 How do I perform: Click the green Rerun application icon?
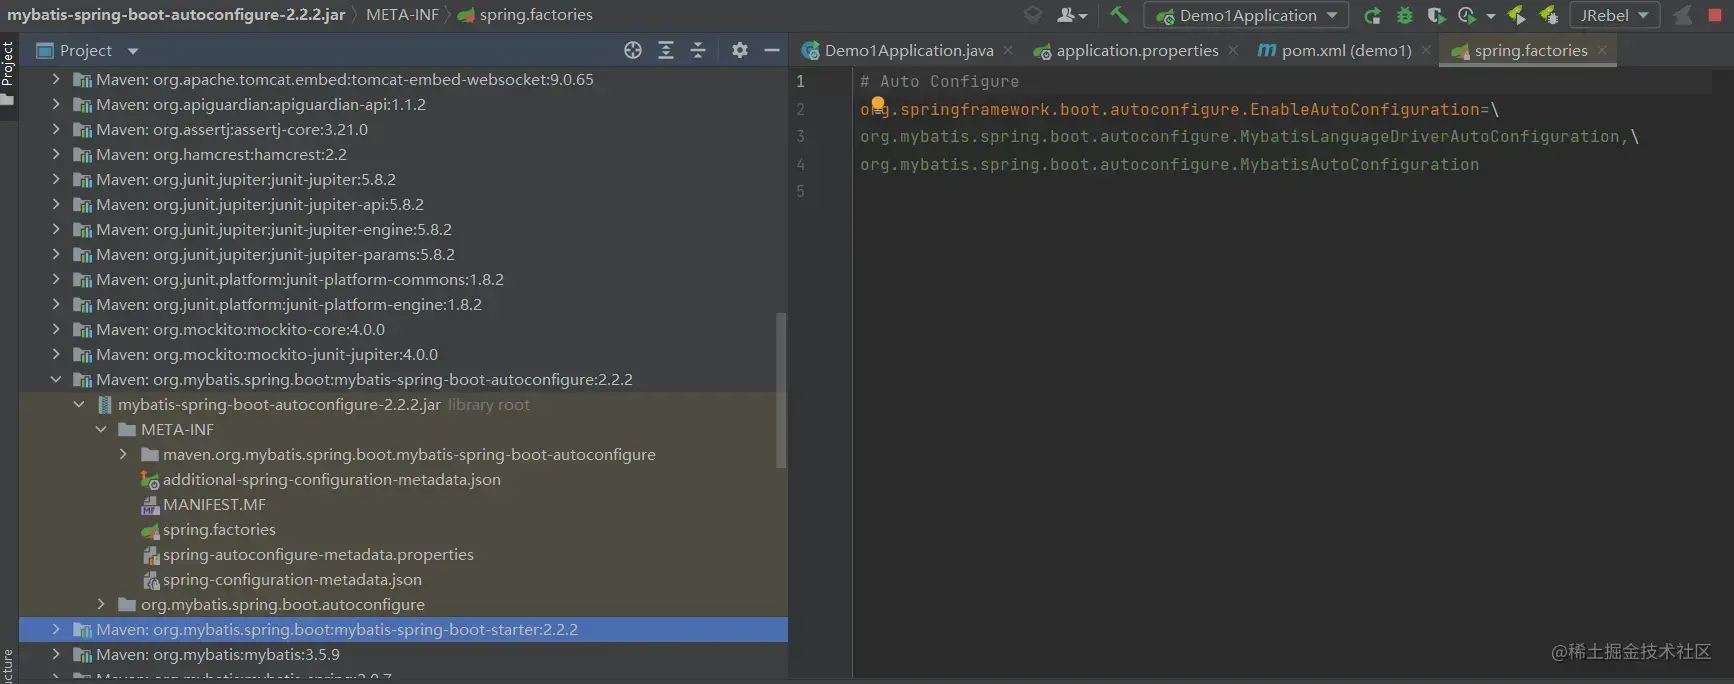(x=1372, y=15)
